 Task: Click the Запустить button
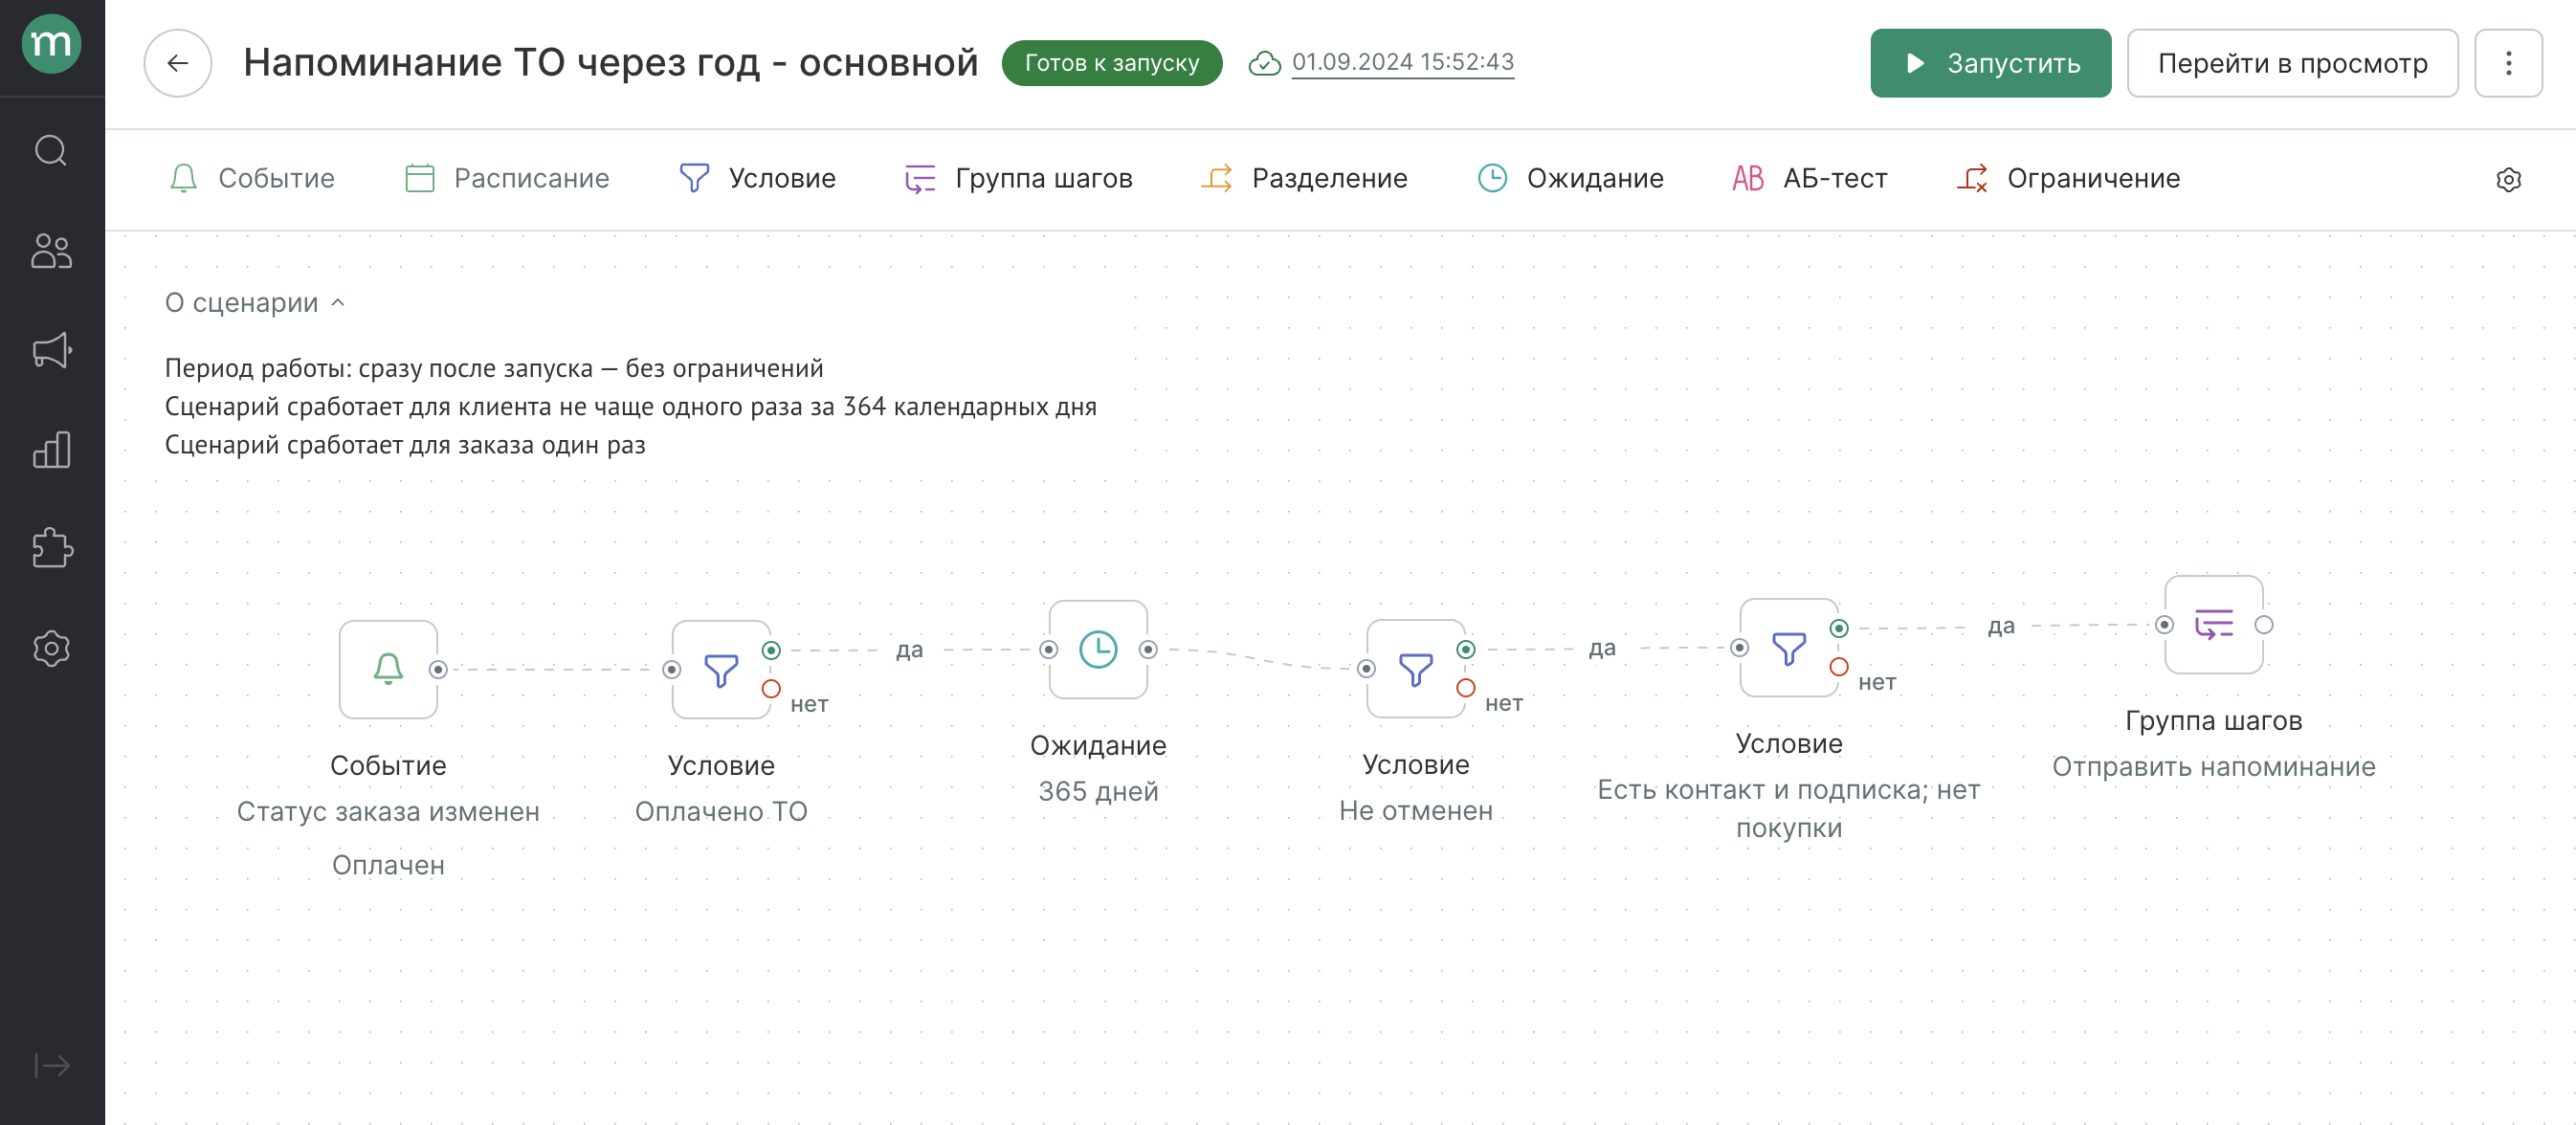point(1990,63)
